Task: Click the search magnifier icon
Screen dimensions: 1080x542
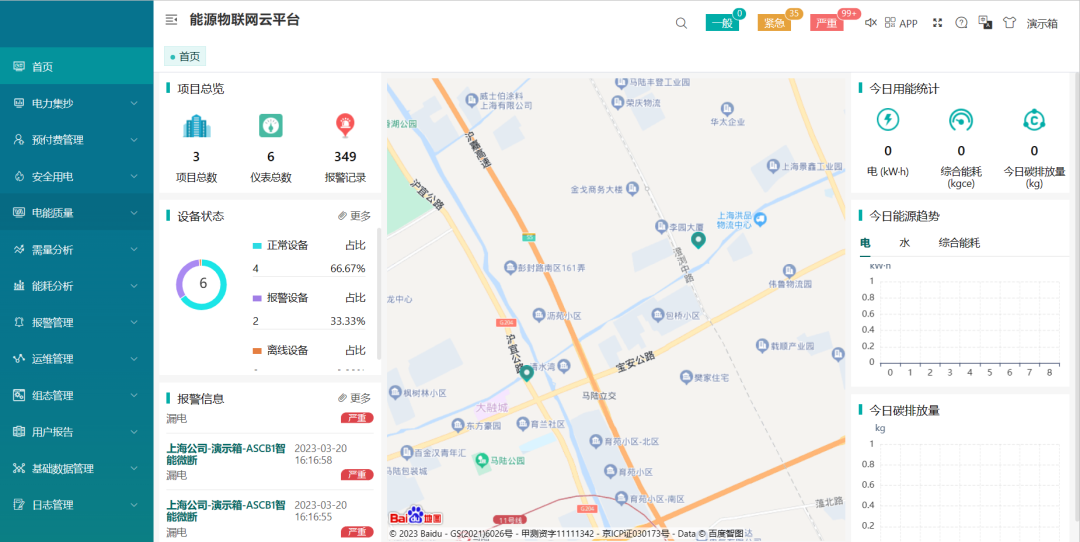Action: [x=681, y=23]
